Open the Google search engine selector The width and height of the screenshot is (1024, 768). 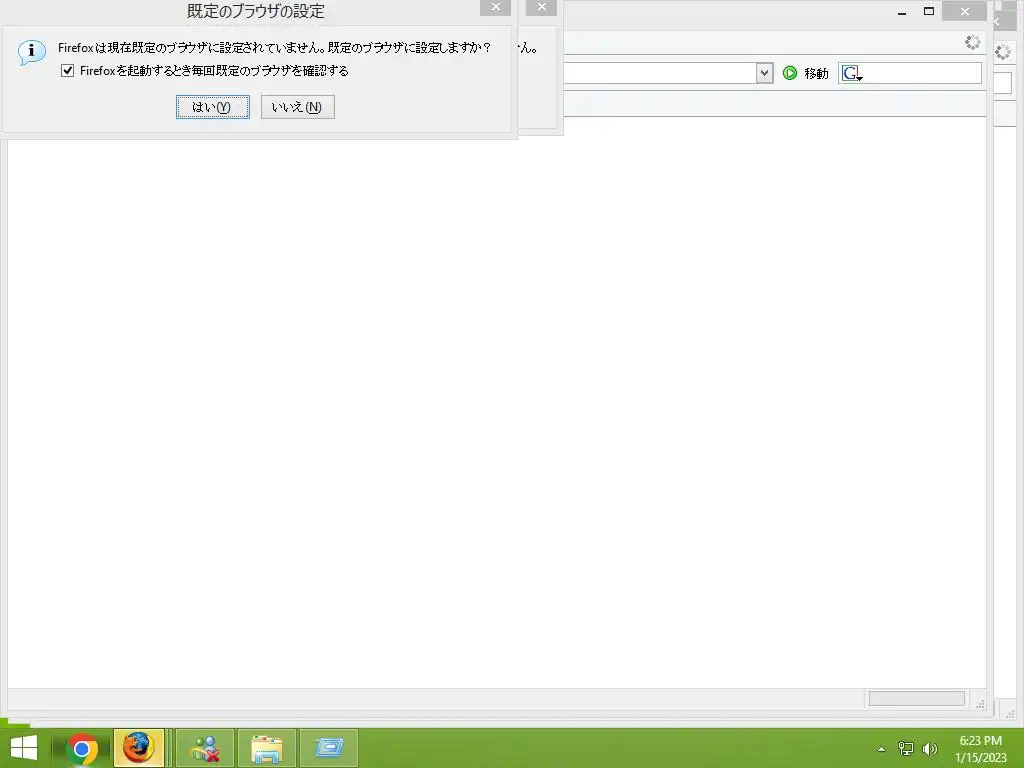(851, 73)
